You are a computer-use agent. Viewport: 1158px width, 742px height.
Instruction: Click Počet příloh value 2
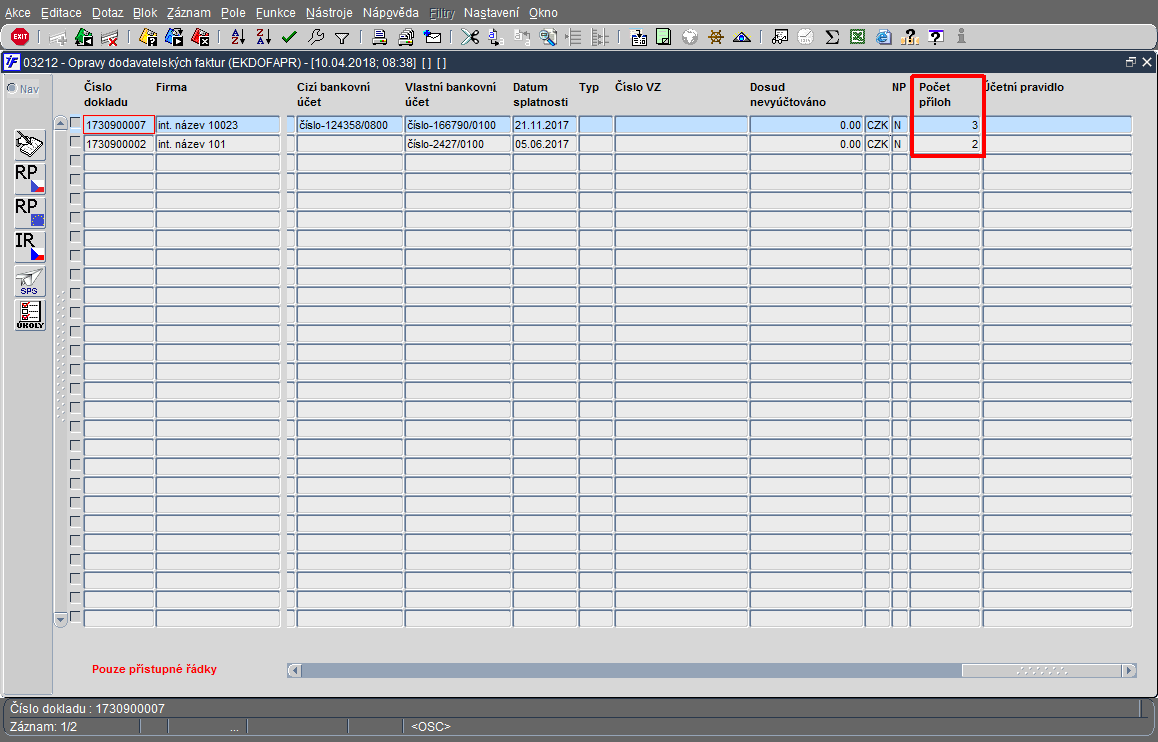(x=945, y=144)
